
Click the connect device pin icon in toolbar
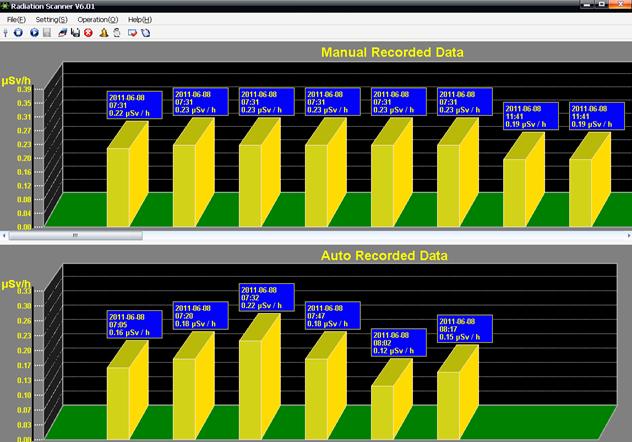click(7, 32)
